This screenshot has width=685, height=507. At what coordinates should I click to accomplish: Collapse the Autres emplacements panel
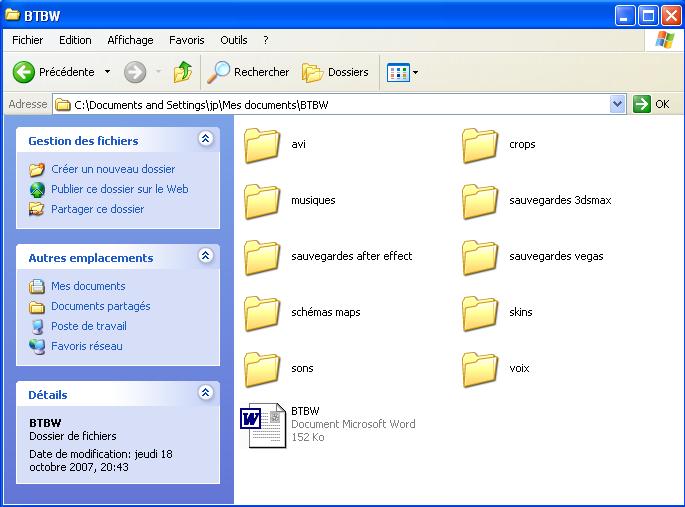tap(206, 257)
